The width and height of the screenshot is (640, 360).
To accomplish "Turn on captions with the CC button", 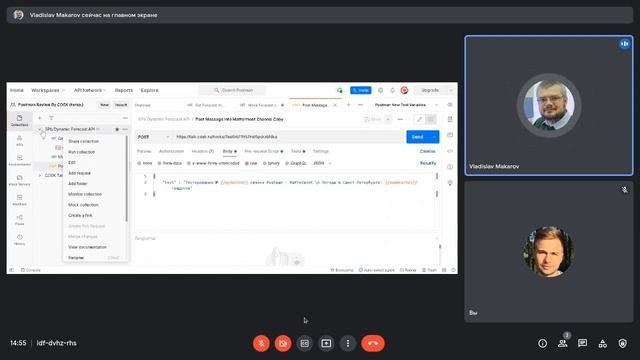I will coord(304,343).
